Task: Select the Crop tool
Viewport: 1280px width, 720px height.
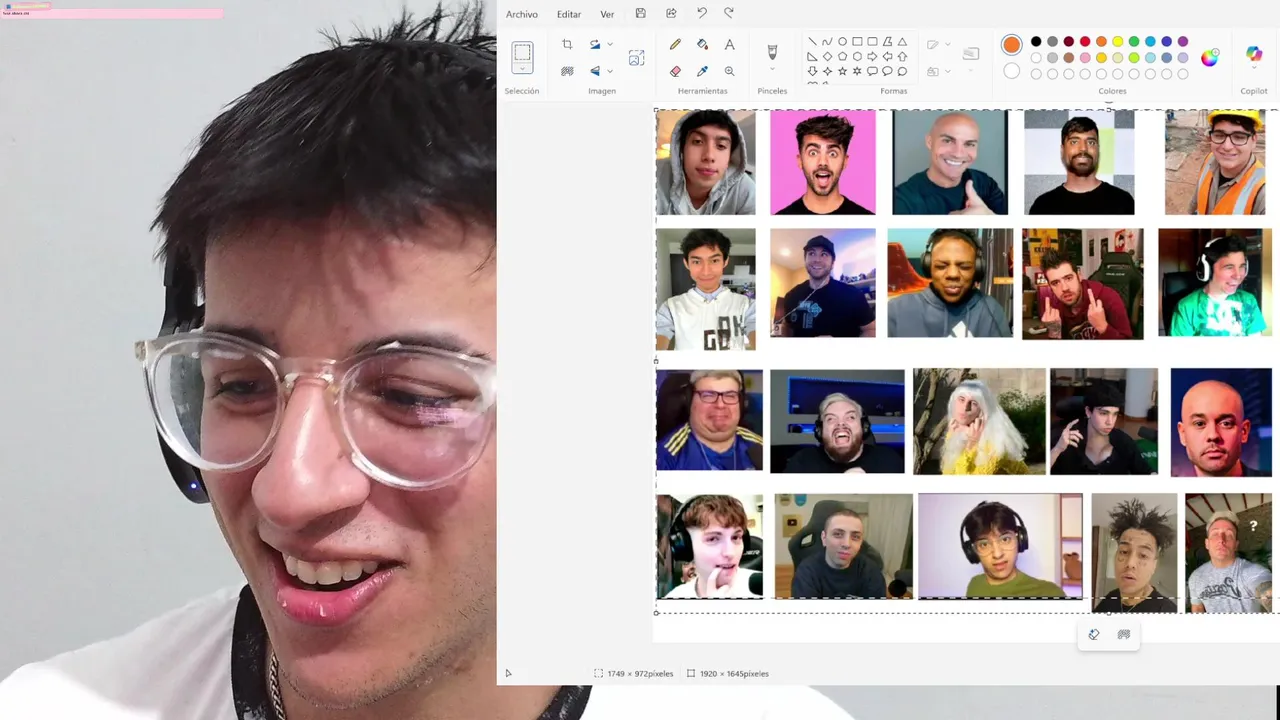Action: [567, 44]
